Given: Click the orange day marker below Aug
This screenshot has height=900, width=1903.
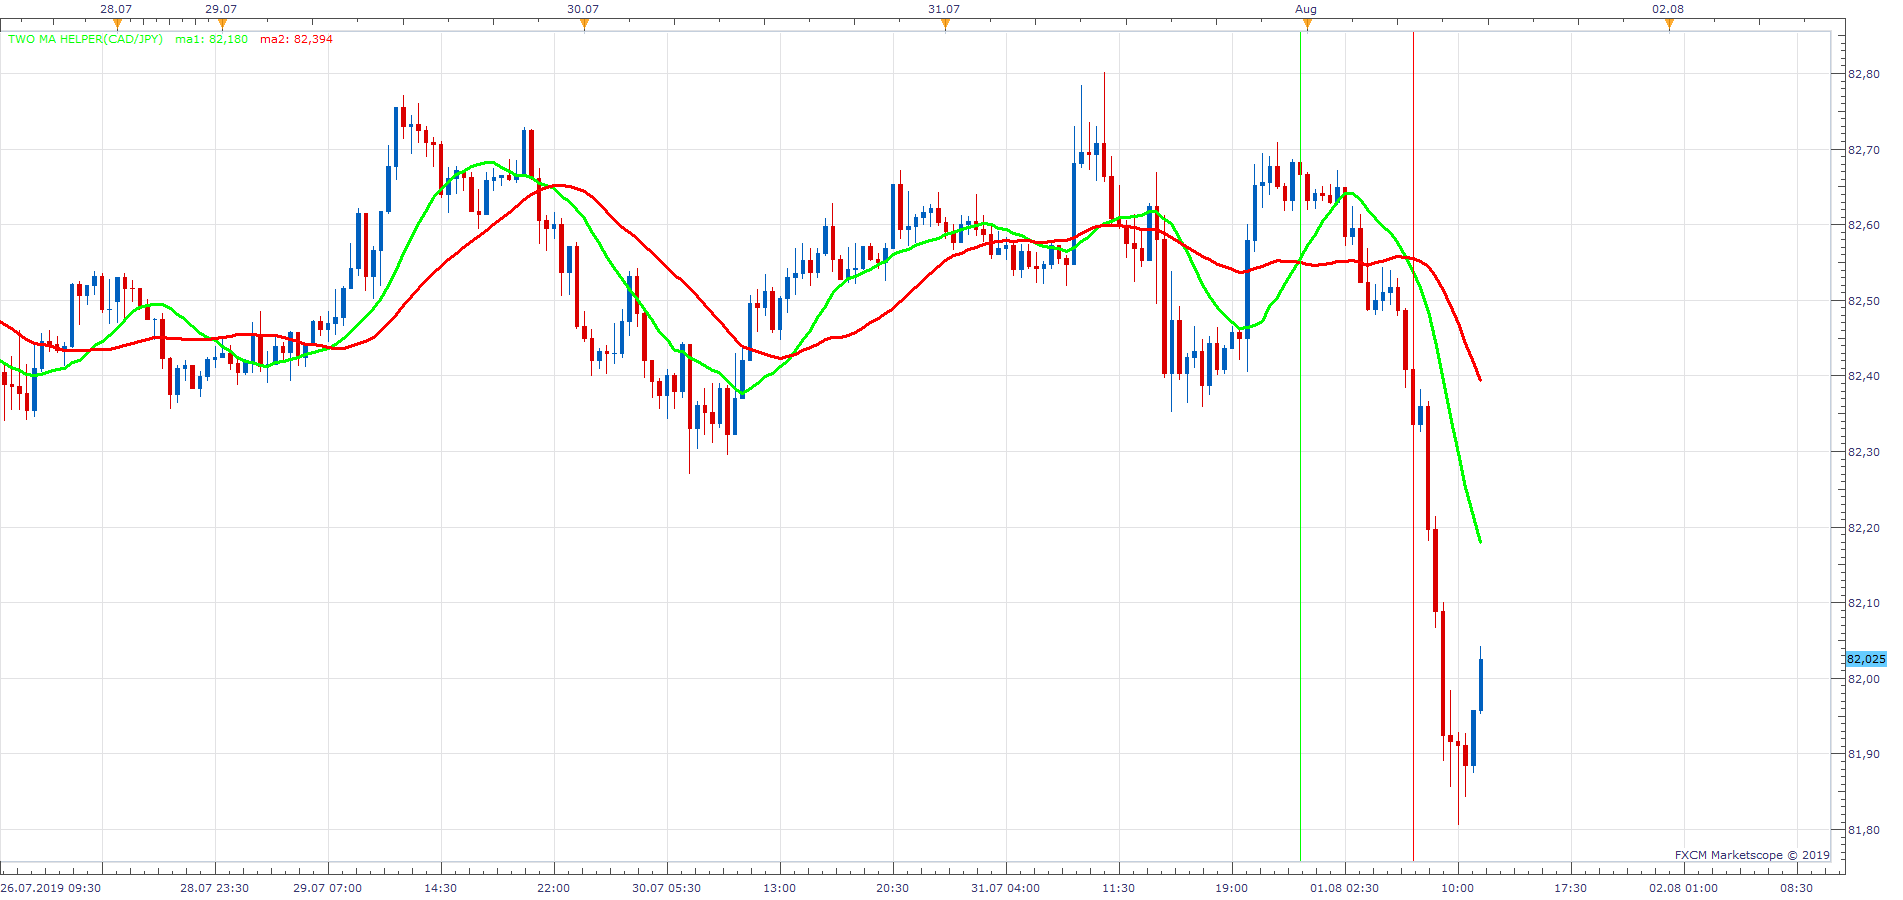Looking at the screenshot, I should (x=1307, y=24).
